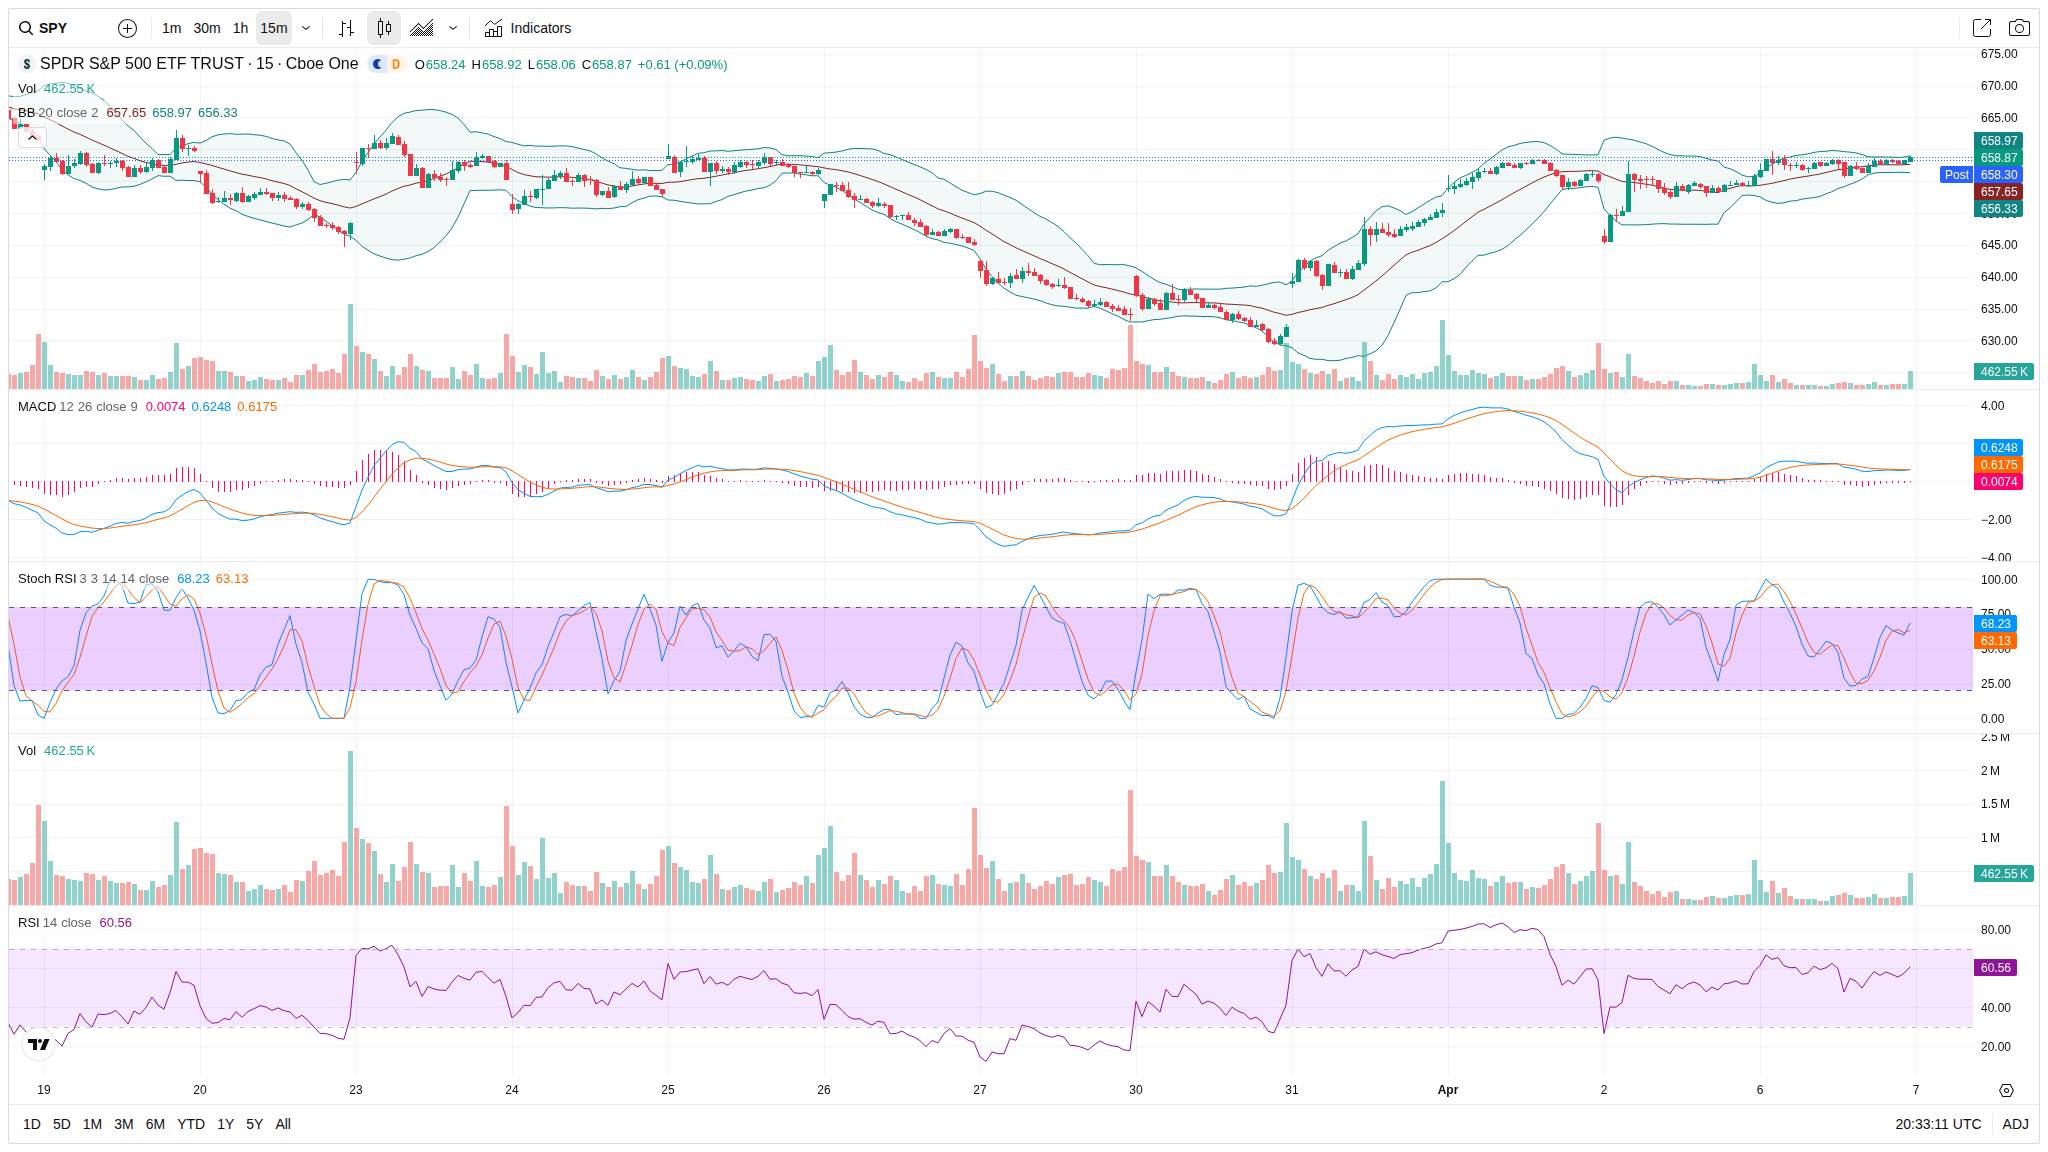Collapse the indicator legend chevron
This screenshot has height=1152, width=2048.
(x=32, y=137)
